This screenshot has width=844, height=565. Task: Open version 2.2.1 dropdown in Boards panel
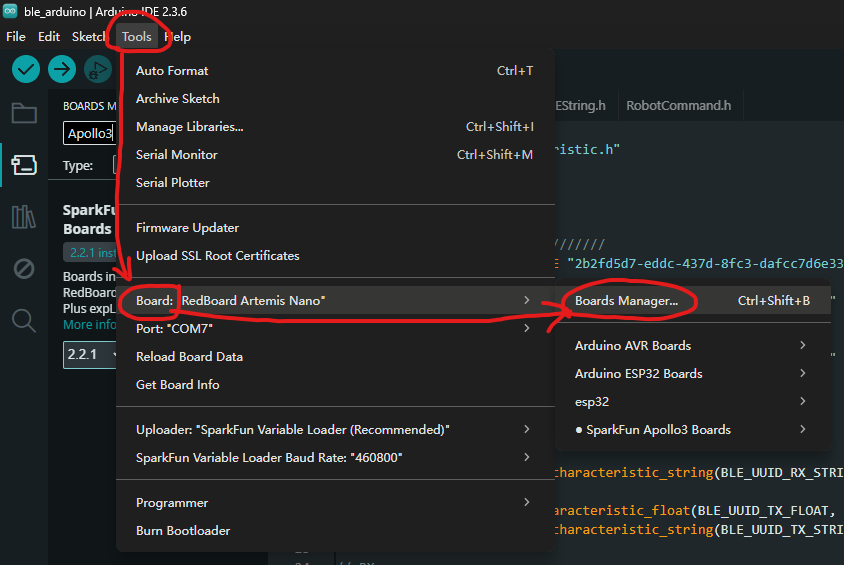[x=88, y=354]
